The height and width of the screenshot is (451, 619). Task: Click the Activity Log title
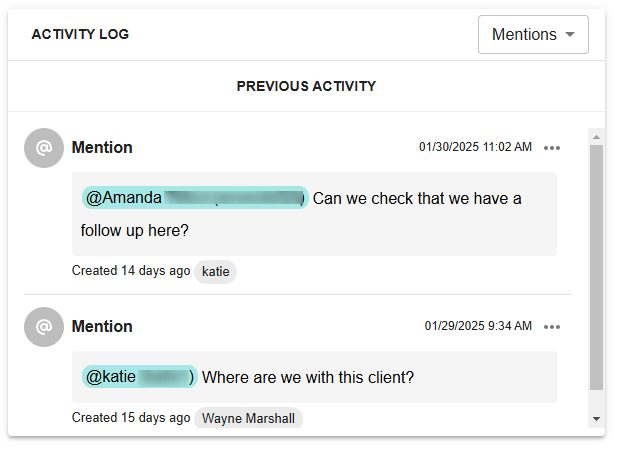pyautogui.click(x=81, y=34)
